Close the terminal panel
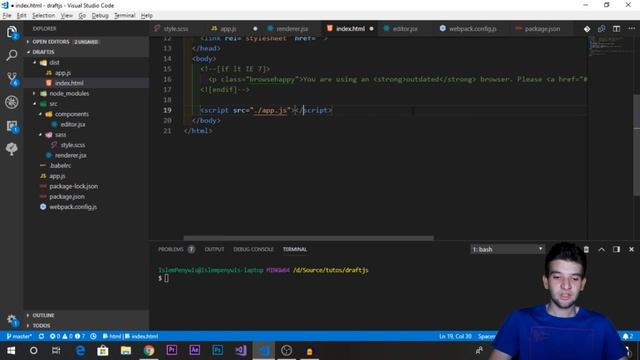 631,249
